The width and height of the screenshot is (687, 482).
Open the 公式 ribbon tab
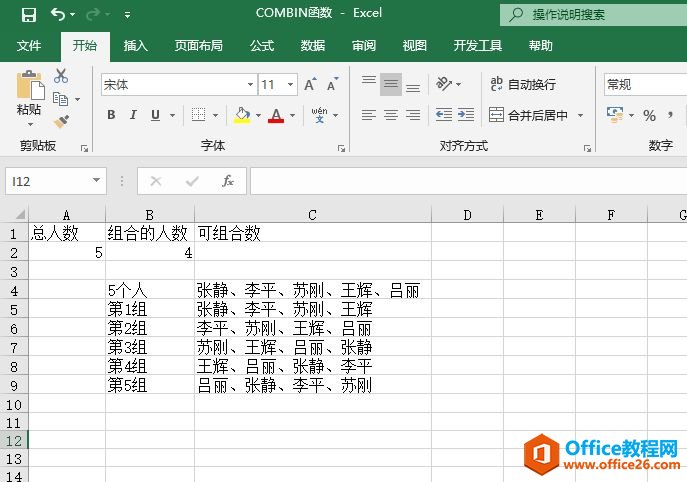click(262, 46)
